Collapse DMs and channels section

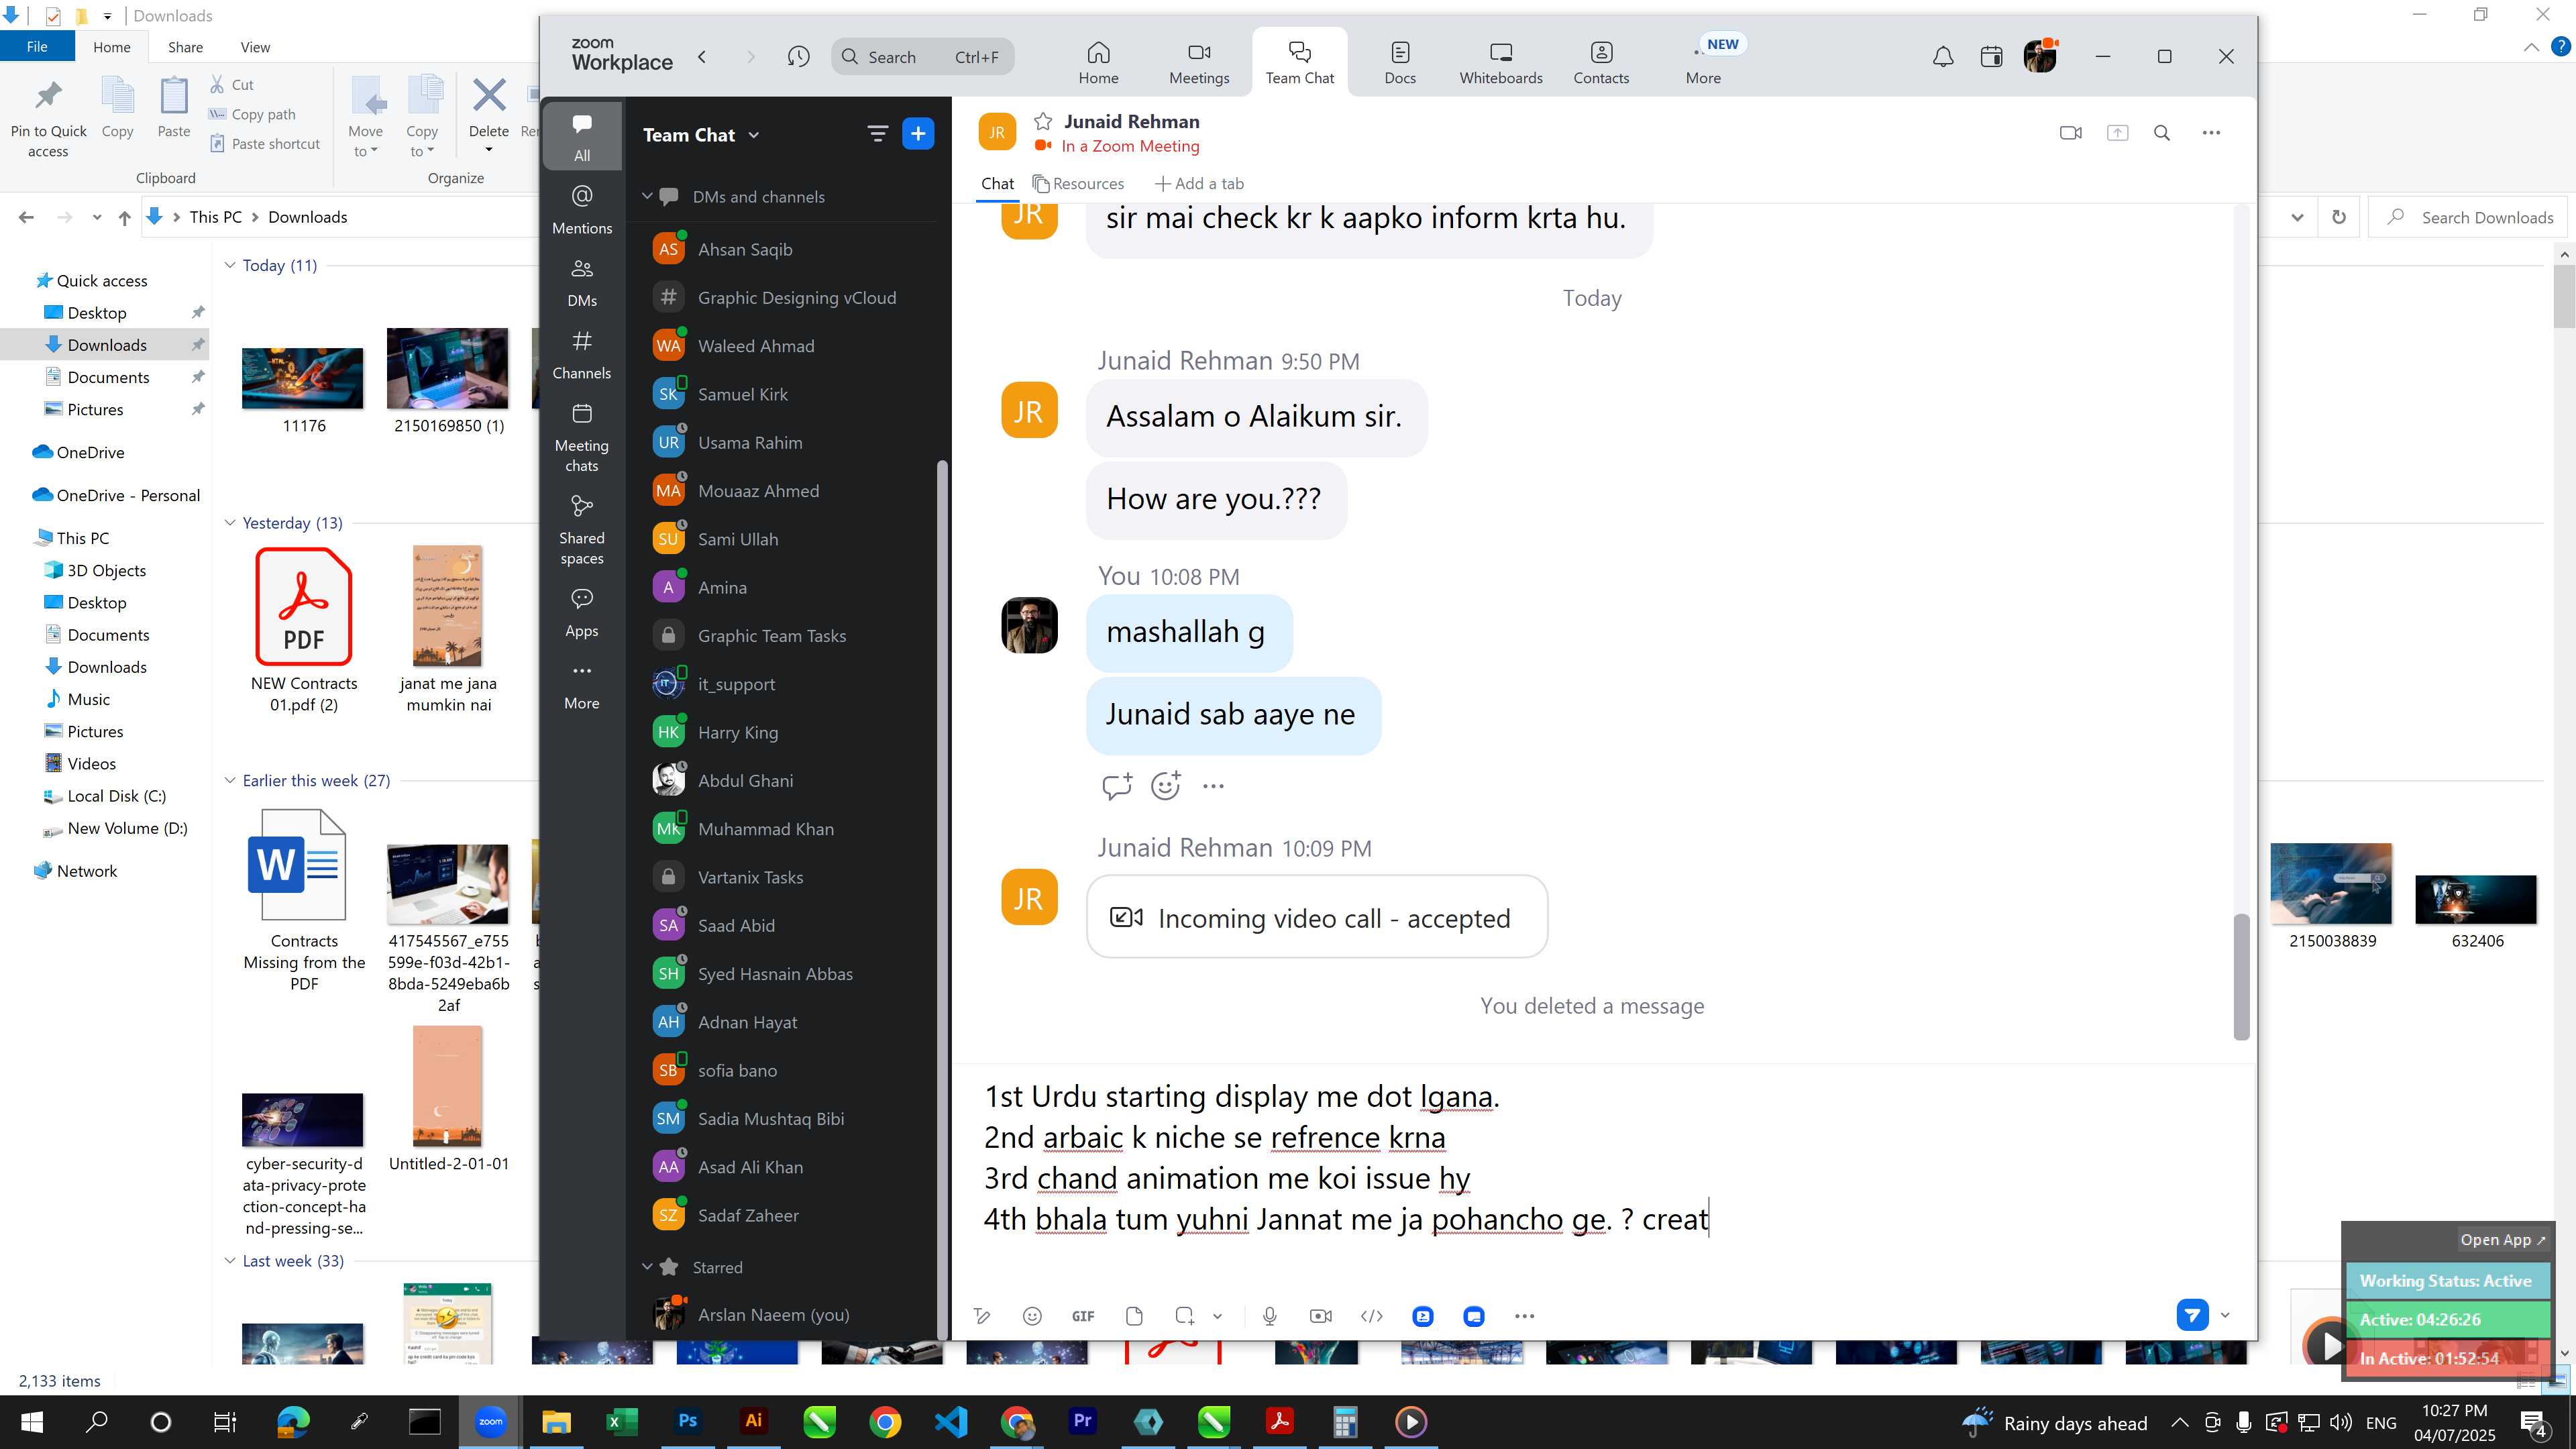647,197
